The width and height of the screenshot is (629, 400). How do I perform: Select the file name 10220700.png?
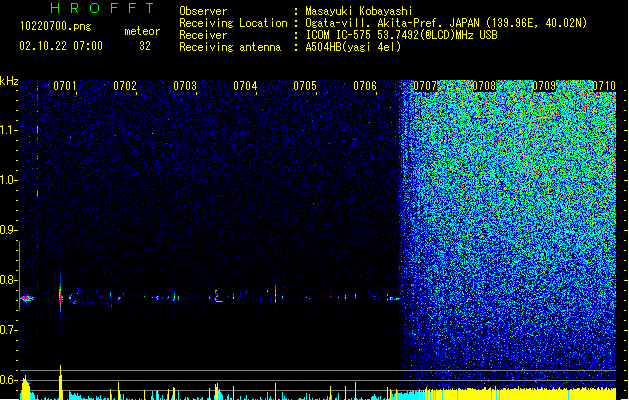click(55, 27)
